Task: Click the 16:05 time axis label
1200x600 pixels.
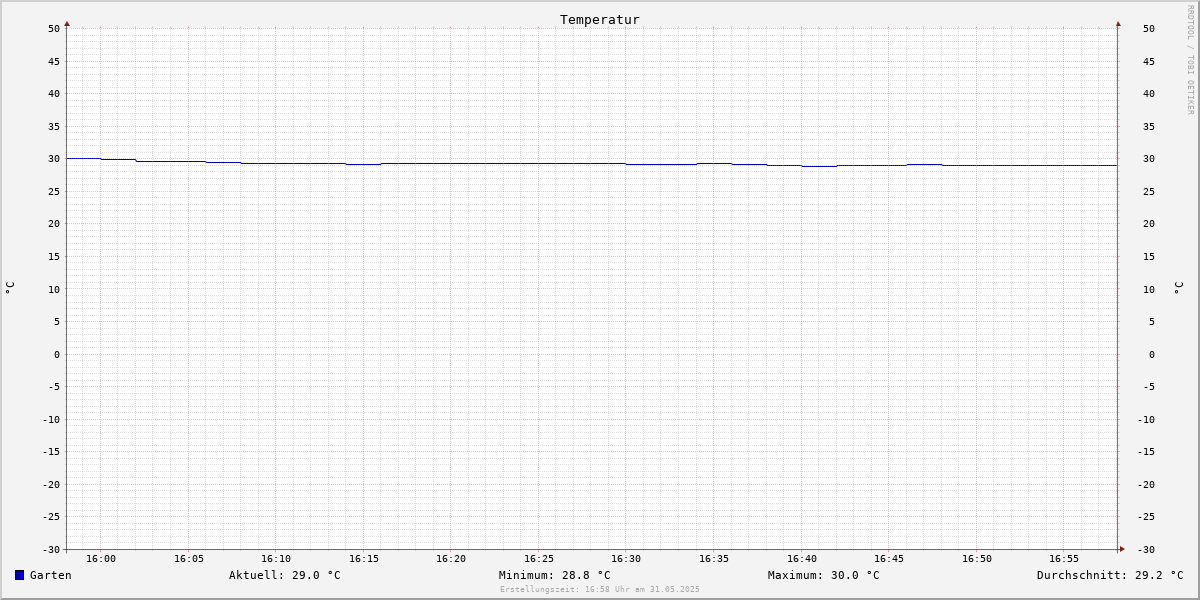Action: [189, 559]
